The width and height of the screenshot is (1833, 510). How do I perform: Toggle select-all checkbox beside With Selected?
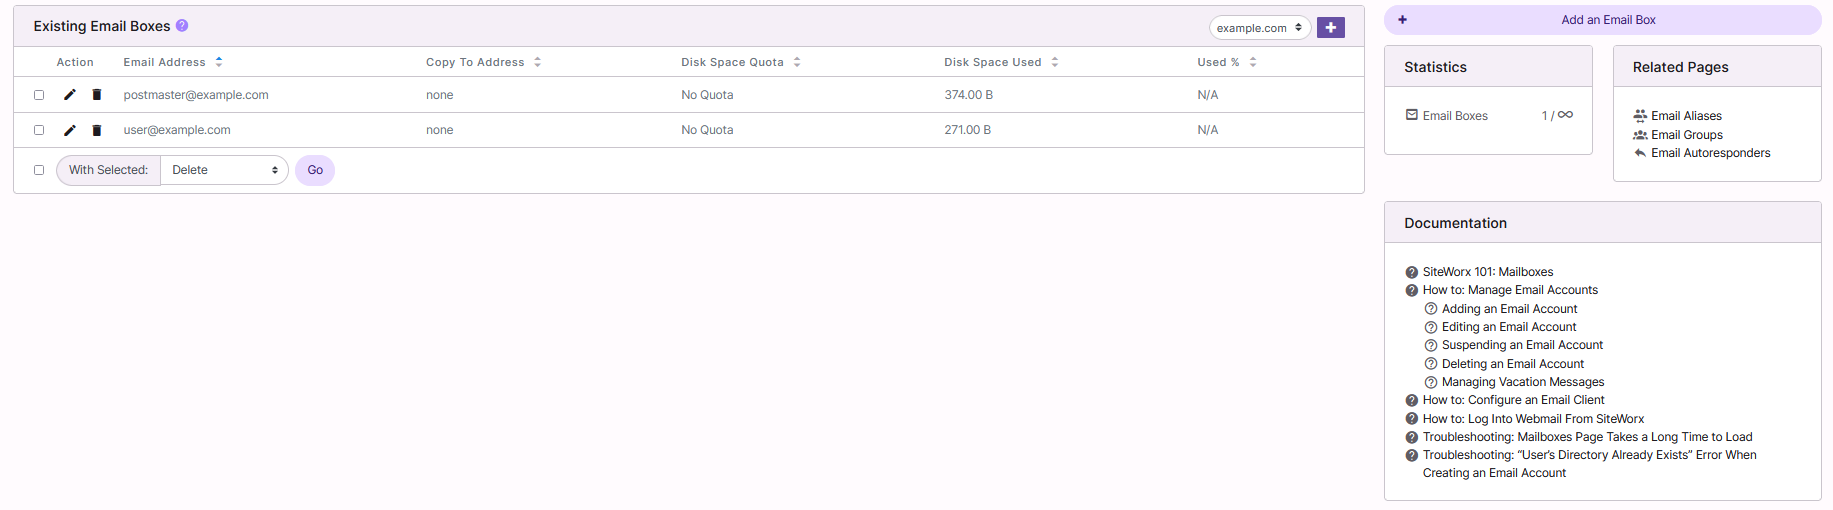tap(39, 170)
